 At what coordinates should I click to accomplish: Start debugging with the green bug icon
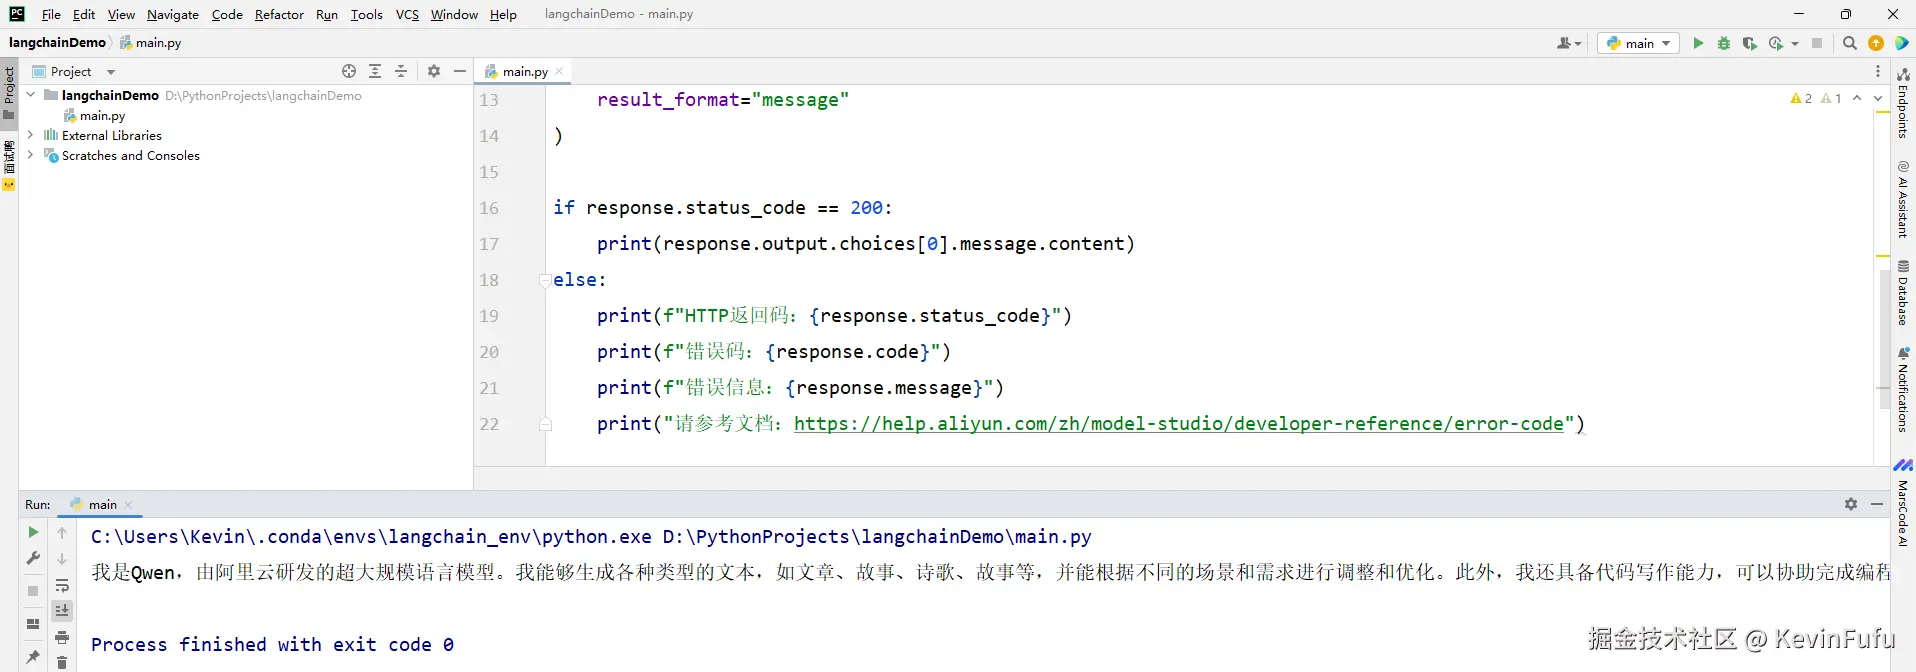pos(1723,43)
